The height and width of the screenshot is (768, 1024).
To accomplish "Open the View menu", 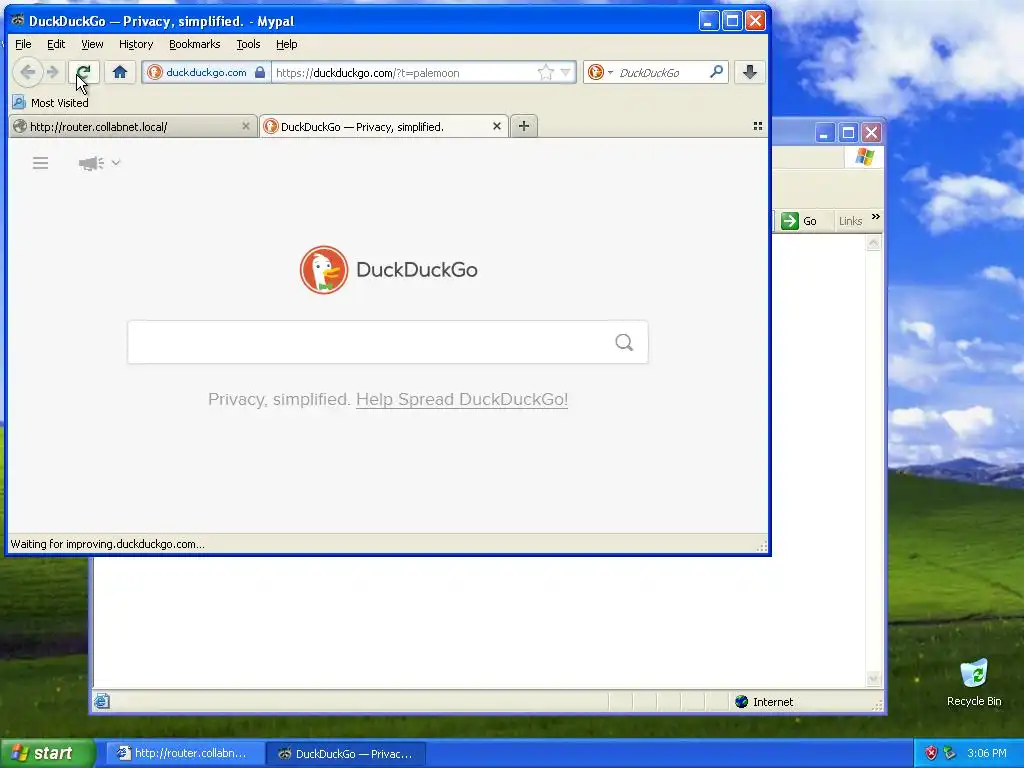I will [x=92, y=44].
